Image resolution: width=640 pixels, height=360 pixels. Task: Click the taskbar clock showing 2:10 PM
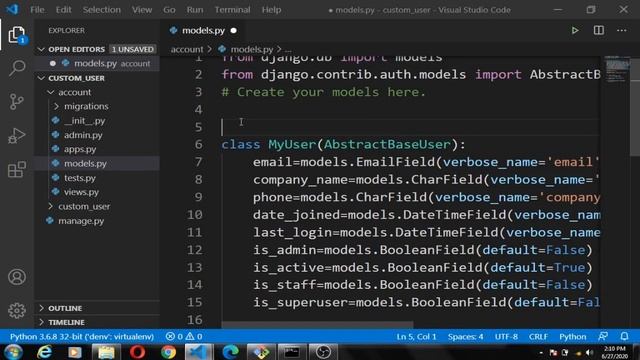pyautogui.click(x=614, y=352)
